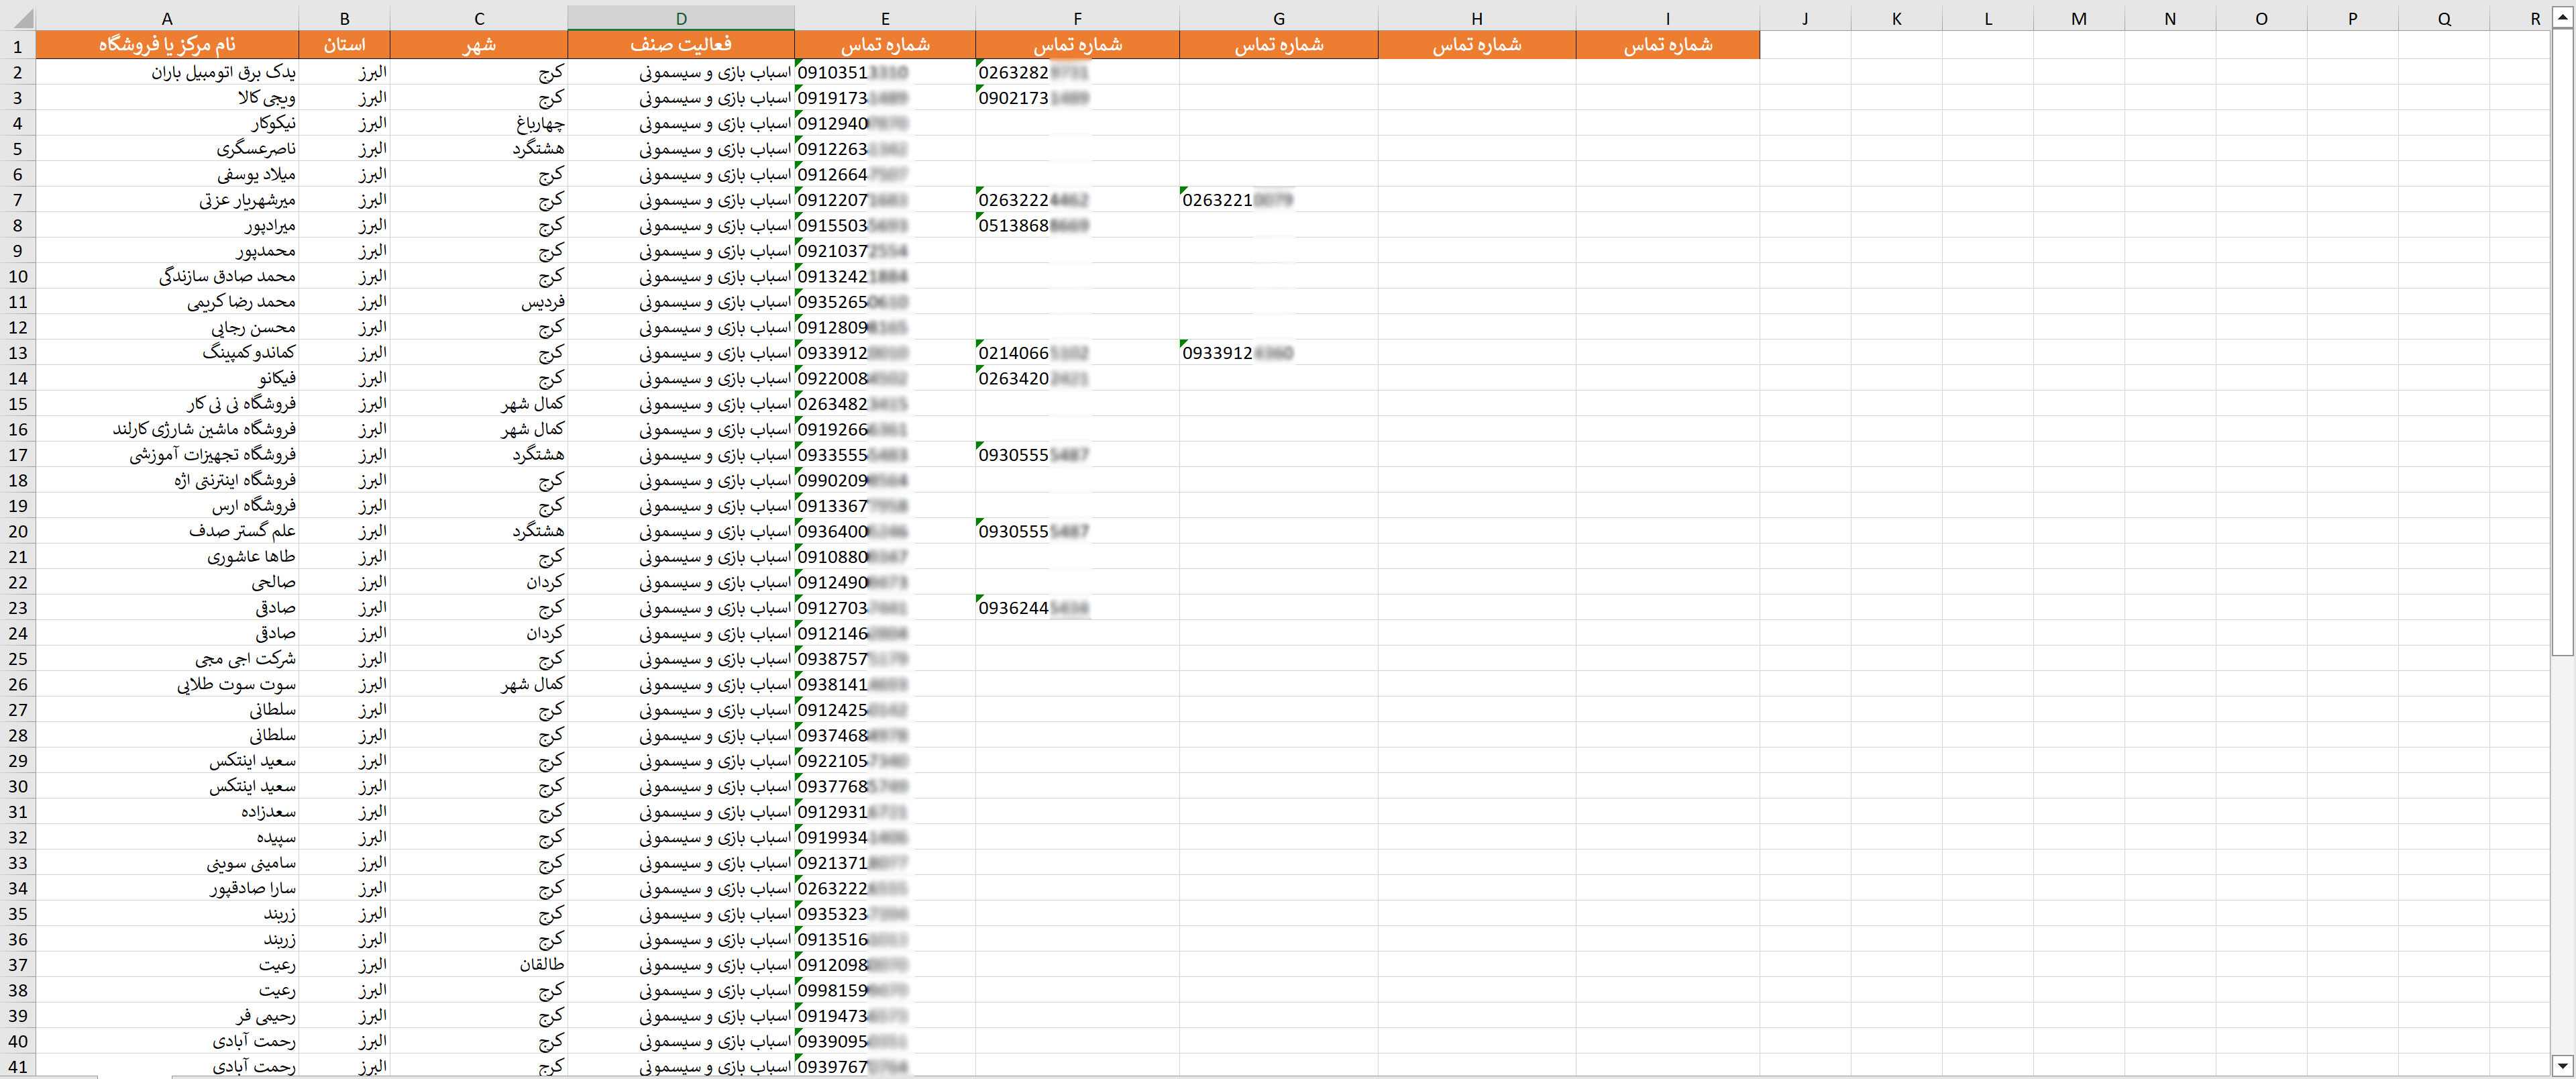Select cell 'سارا صادقپور'
The height and width of the screenshot is (1079, 2576).
(167, 888)
